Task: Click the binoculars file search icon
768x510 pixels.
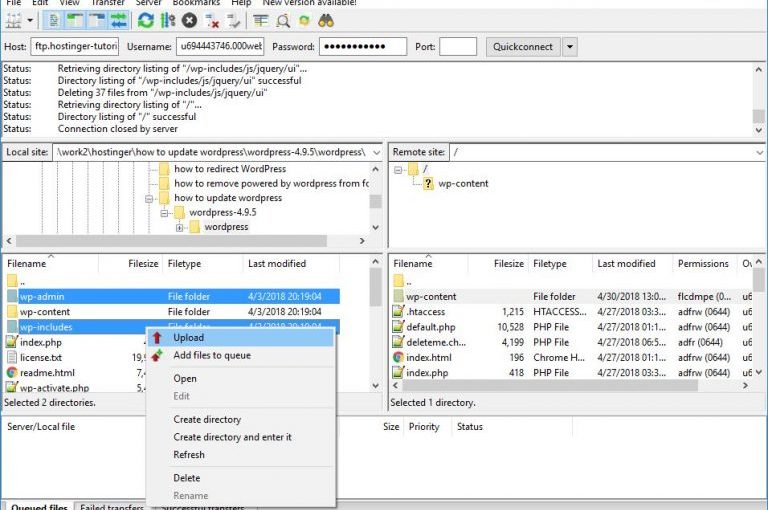Action: [326, 20]
